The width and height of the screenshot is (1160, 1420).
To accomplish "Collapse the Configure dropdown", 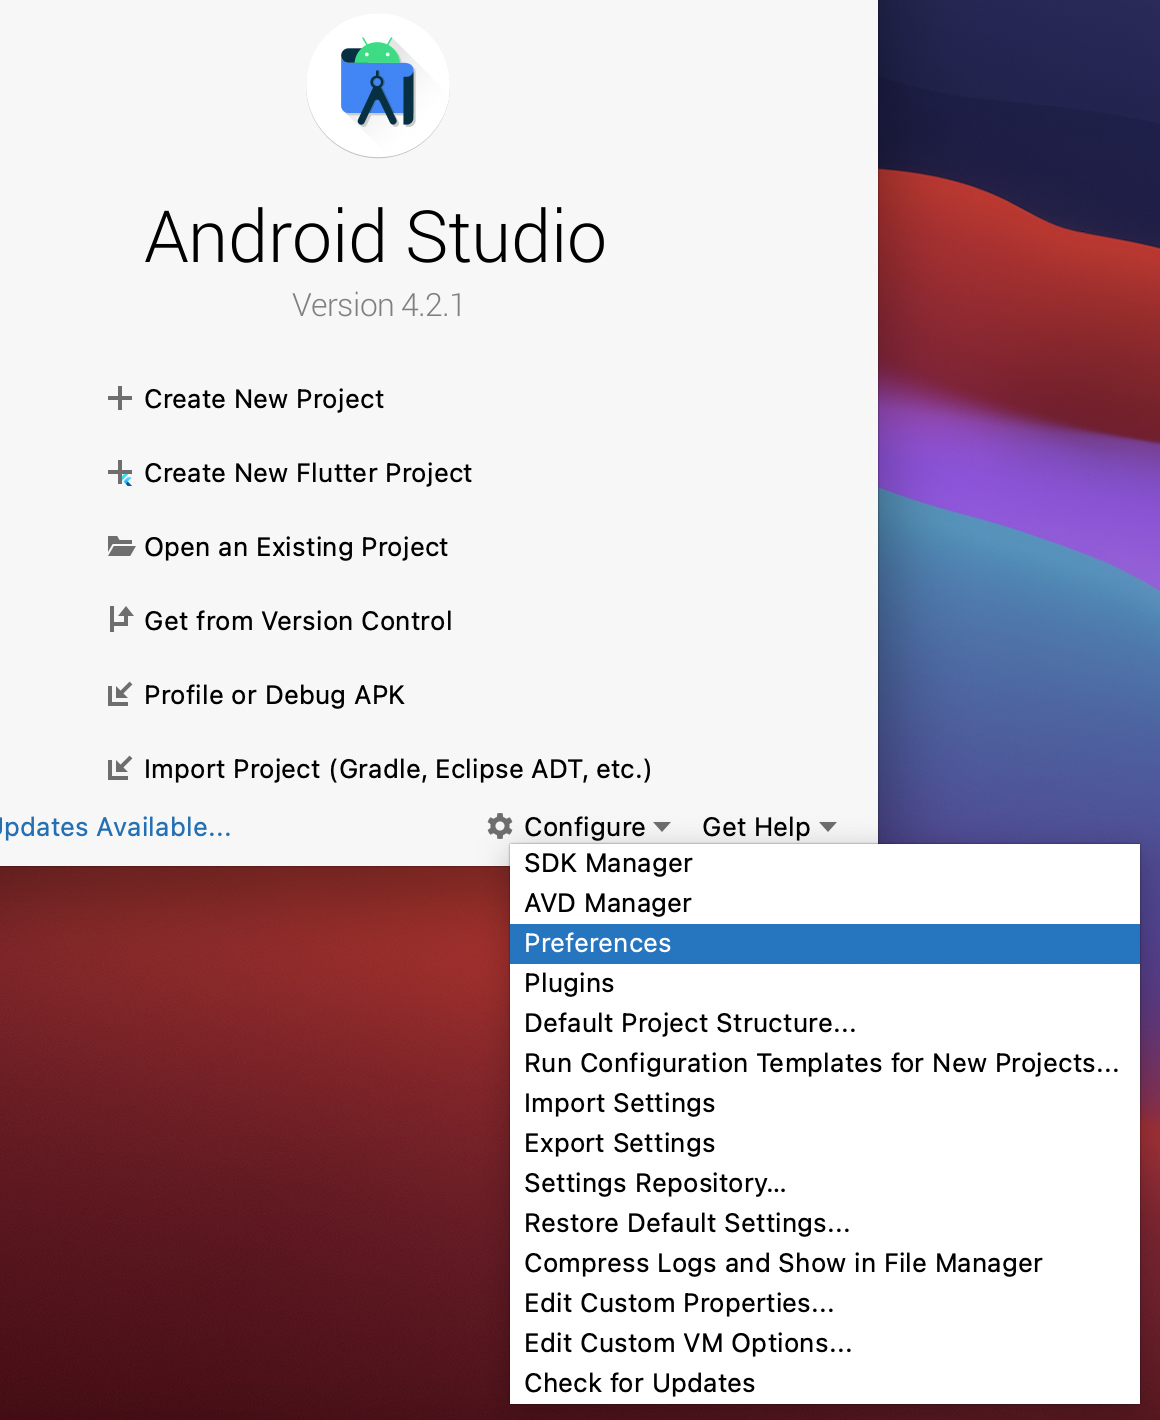I will coord(597,827).
